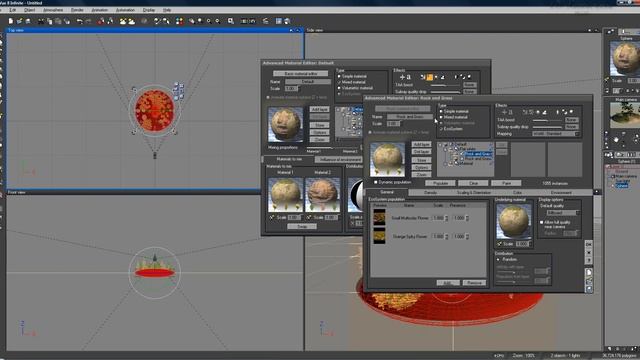
Task: Click the Paint button
Action: coord(506,183)
